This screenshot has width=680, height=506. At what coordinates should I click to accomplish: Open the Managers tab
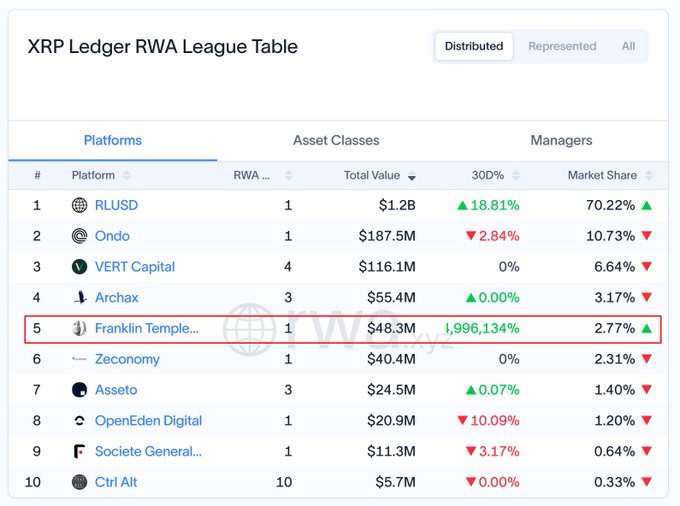(x=561, y=140)
